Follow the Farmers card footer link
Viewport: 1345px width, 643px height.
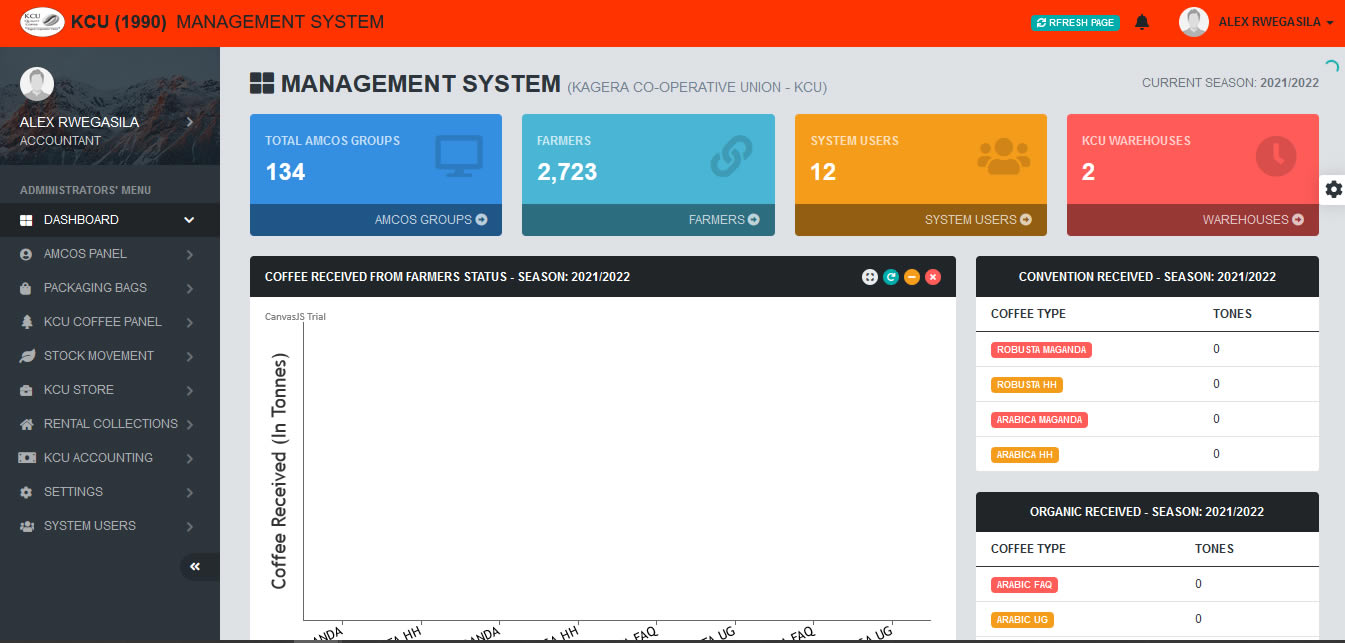coord(648,220)
